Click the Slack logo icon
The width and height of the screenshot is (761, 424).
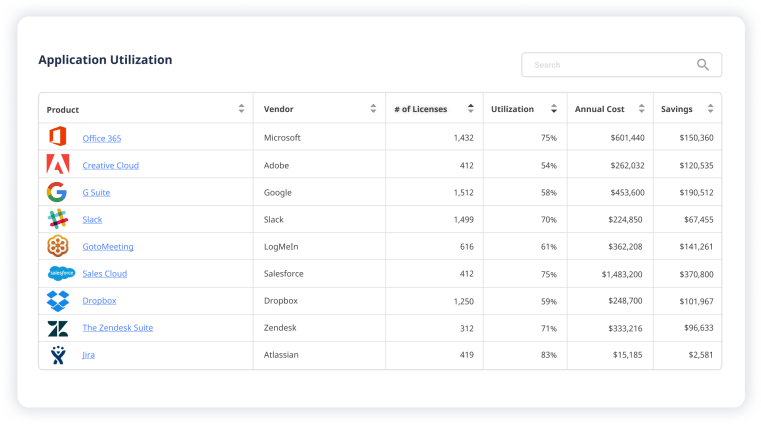click(57, 219)
